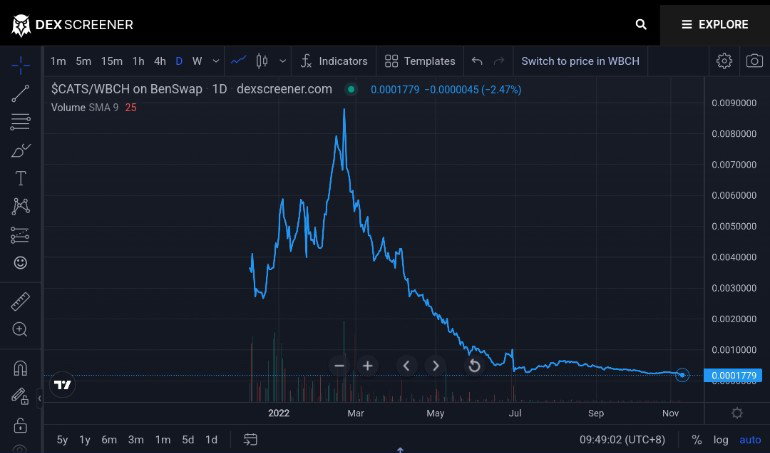Screen dimensions: 770x453
Task: Toggle auto scale mode
Action: (750, 440)
